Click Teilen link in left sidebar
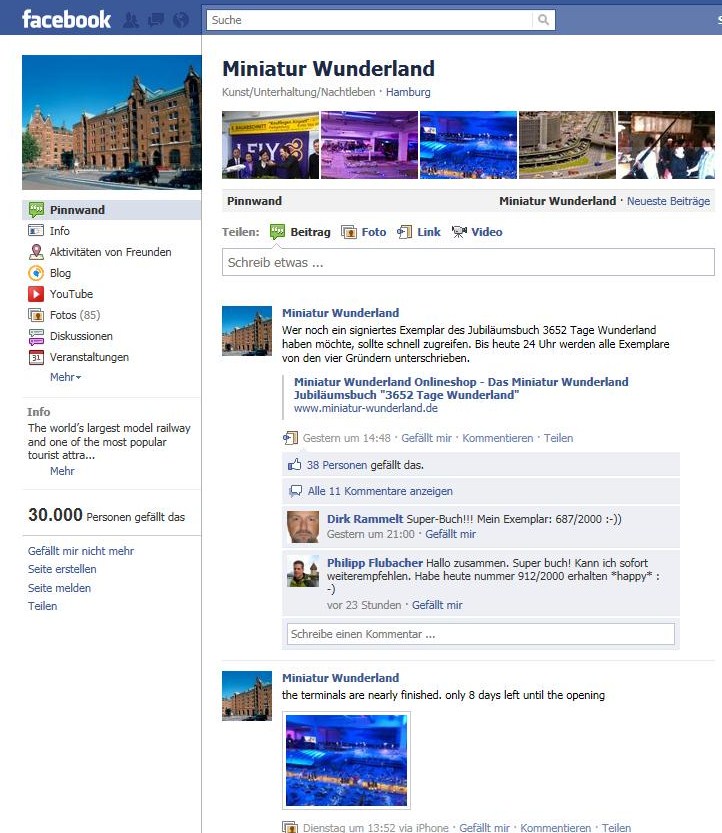The width and height of the screenshot is (722, 833). tap(43, 606)
